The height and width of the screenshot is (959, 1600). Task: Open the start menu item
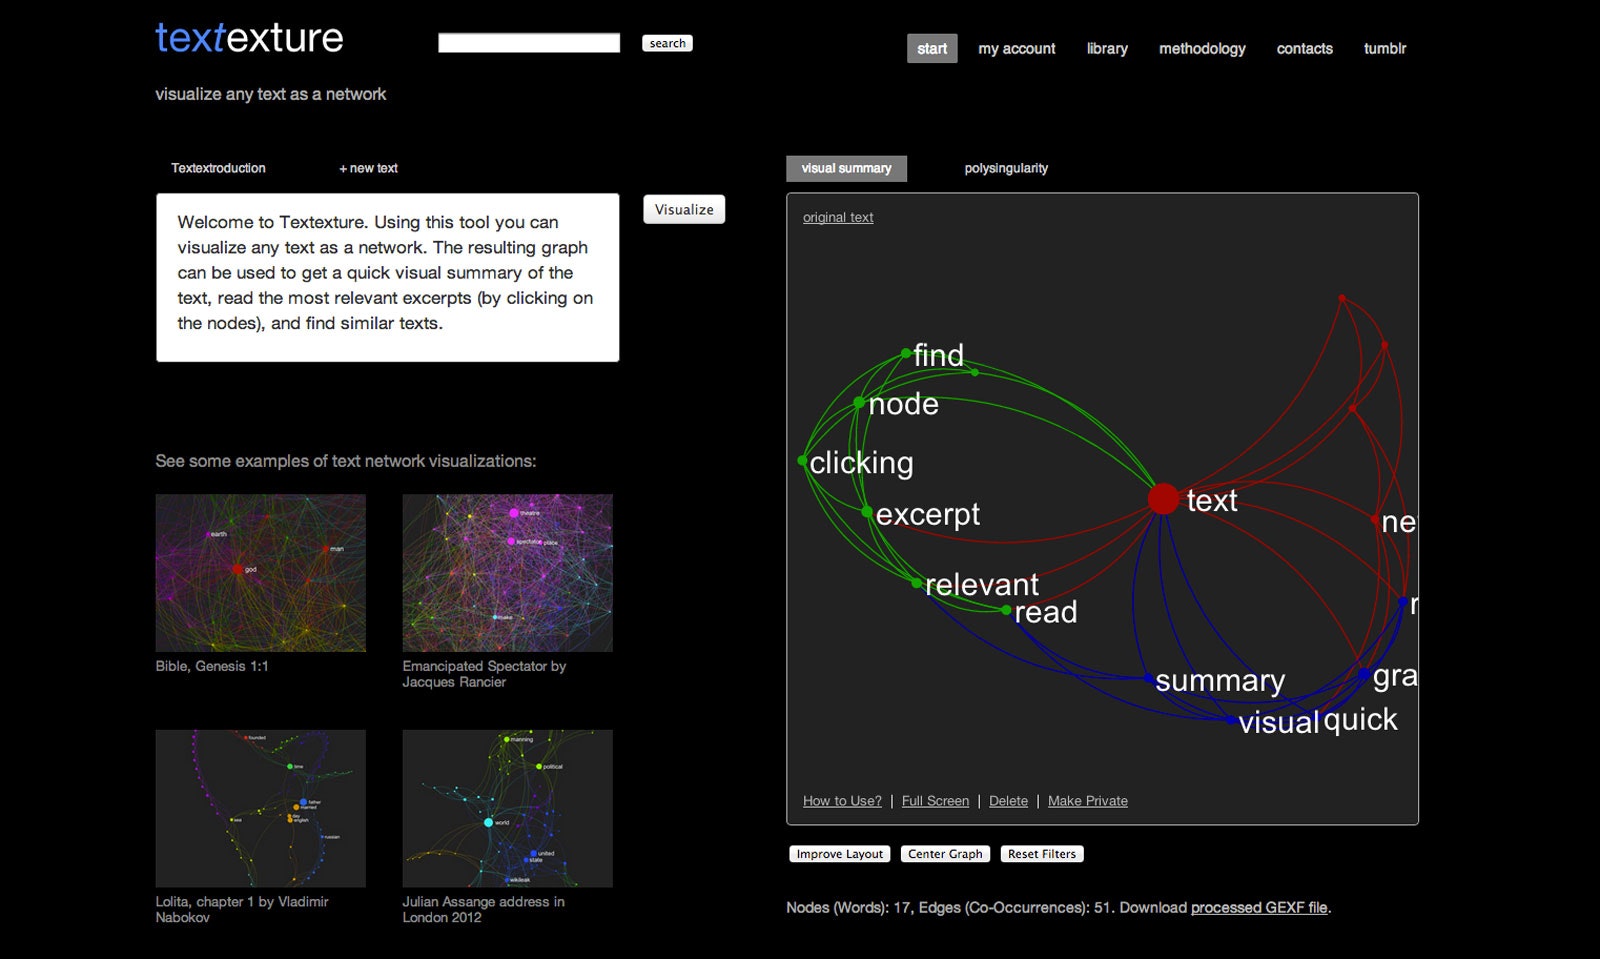coord(932,48)
